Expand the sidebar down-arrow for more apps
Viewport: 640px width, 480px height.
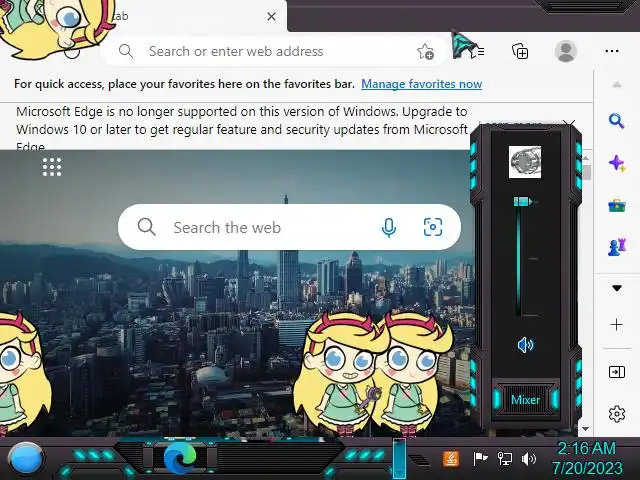click(617, 288)
